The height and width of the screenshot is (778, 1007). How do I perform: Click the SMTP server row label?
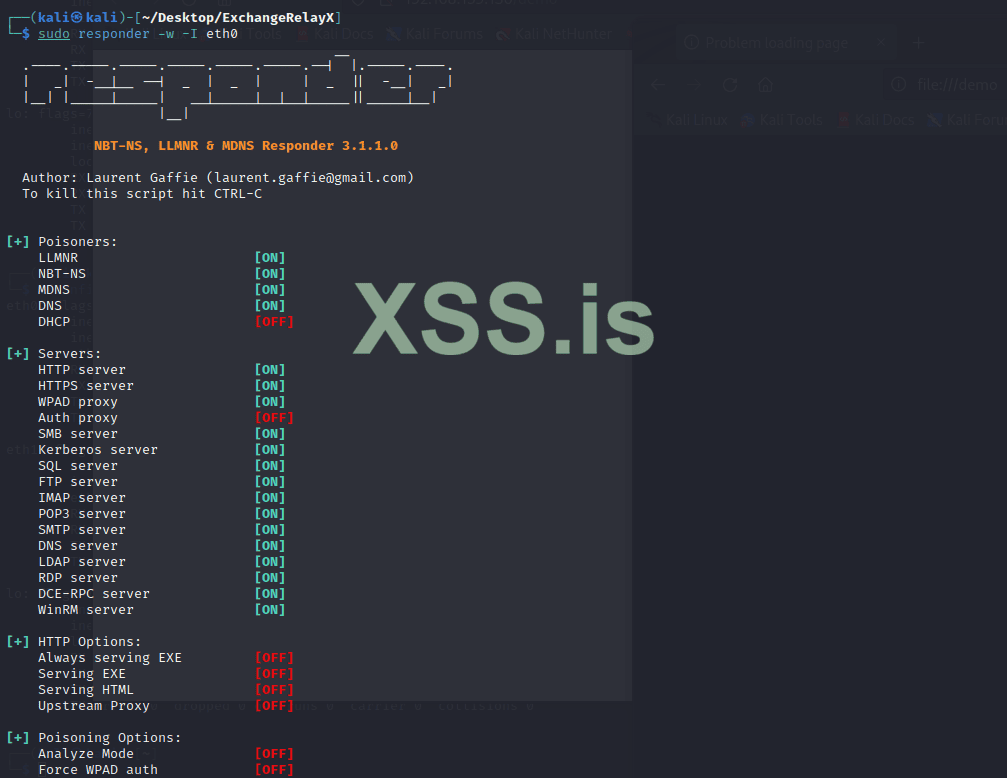click(82, 530)
